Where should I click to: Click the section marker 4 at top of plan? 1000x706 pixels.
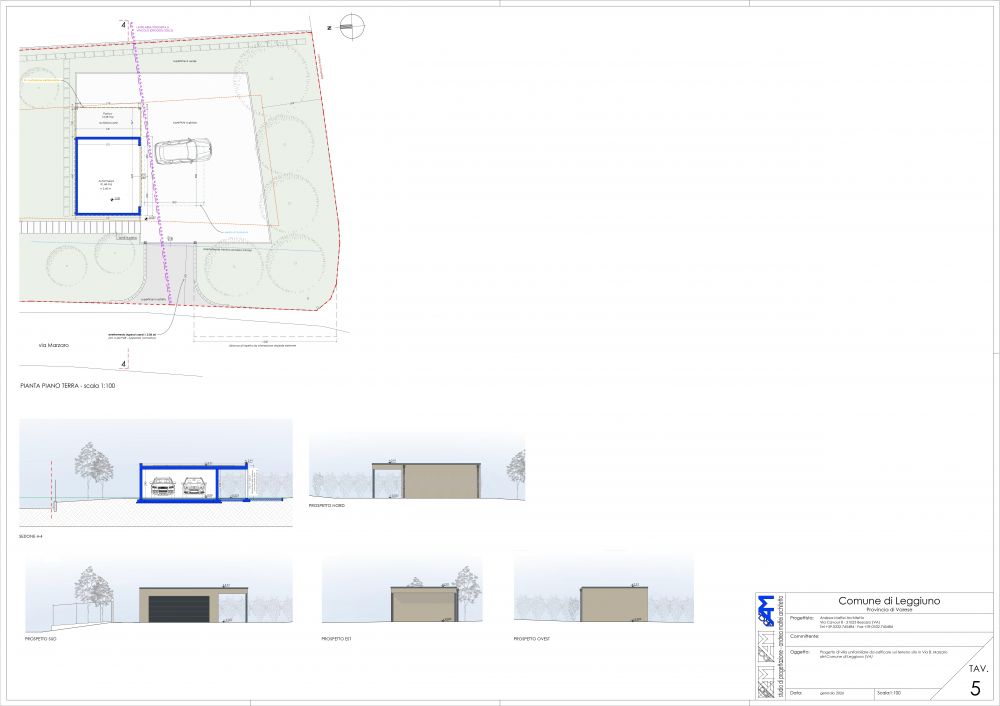[123, 23]
